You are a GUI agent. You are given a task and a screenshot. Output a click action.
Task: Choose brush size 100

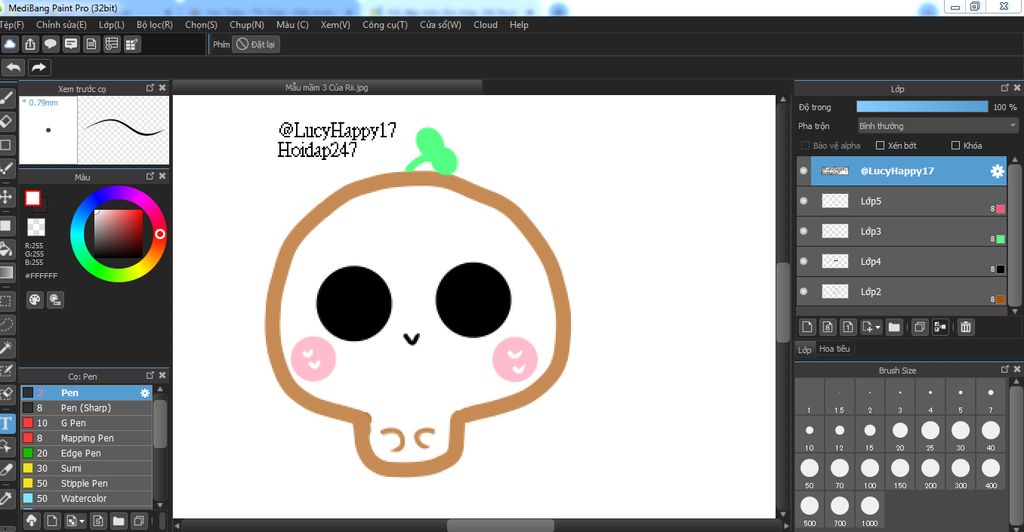click(x=870, y=473)
